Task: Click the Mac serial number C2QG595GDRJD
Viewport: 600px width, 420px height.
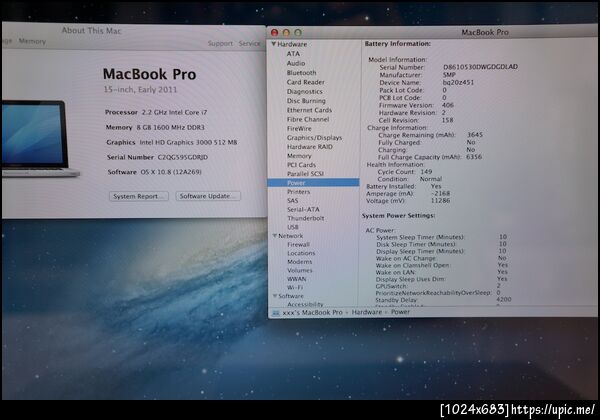Action: [x=183, y=157]
